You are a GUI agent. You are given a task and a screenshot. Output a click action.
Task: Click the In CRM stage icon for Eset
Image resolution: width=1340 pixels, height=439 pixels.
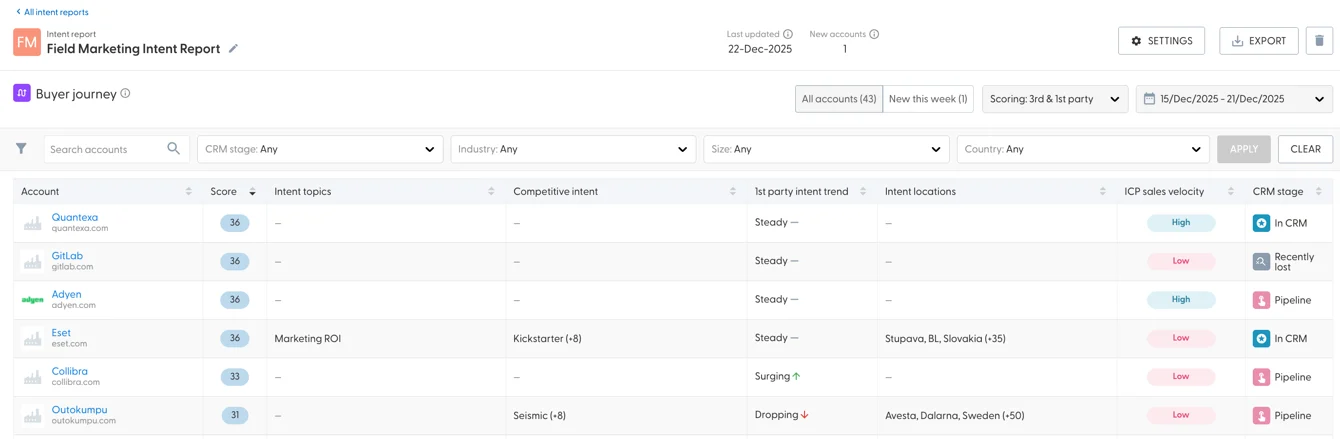pos(1261,338)
